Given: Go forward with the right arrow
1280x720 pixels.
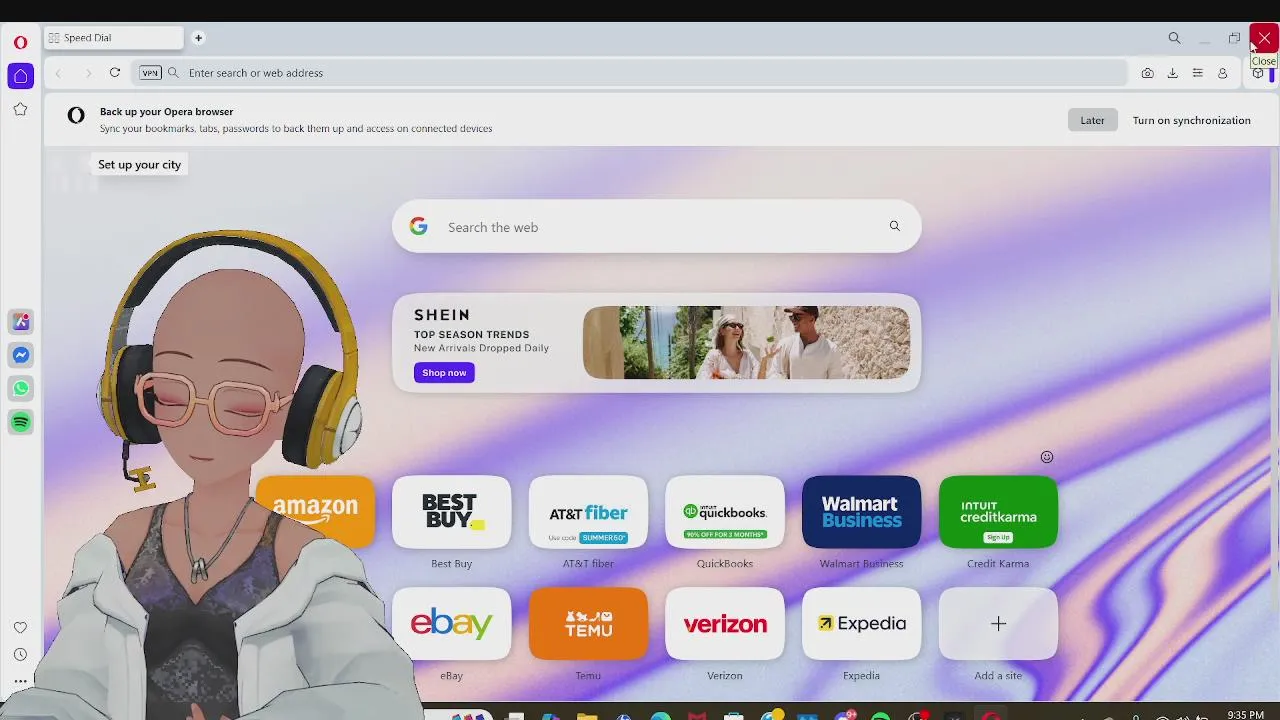Looking at the screenshot, I should pyautogui.click(x=87, y=73).
